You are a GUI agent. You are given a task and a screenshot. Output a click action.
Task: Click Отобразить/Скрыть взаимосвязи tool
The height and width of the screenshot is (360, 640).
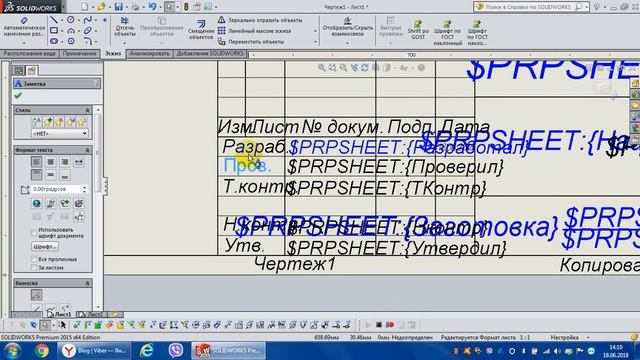pos(348,27)
